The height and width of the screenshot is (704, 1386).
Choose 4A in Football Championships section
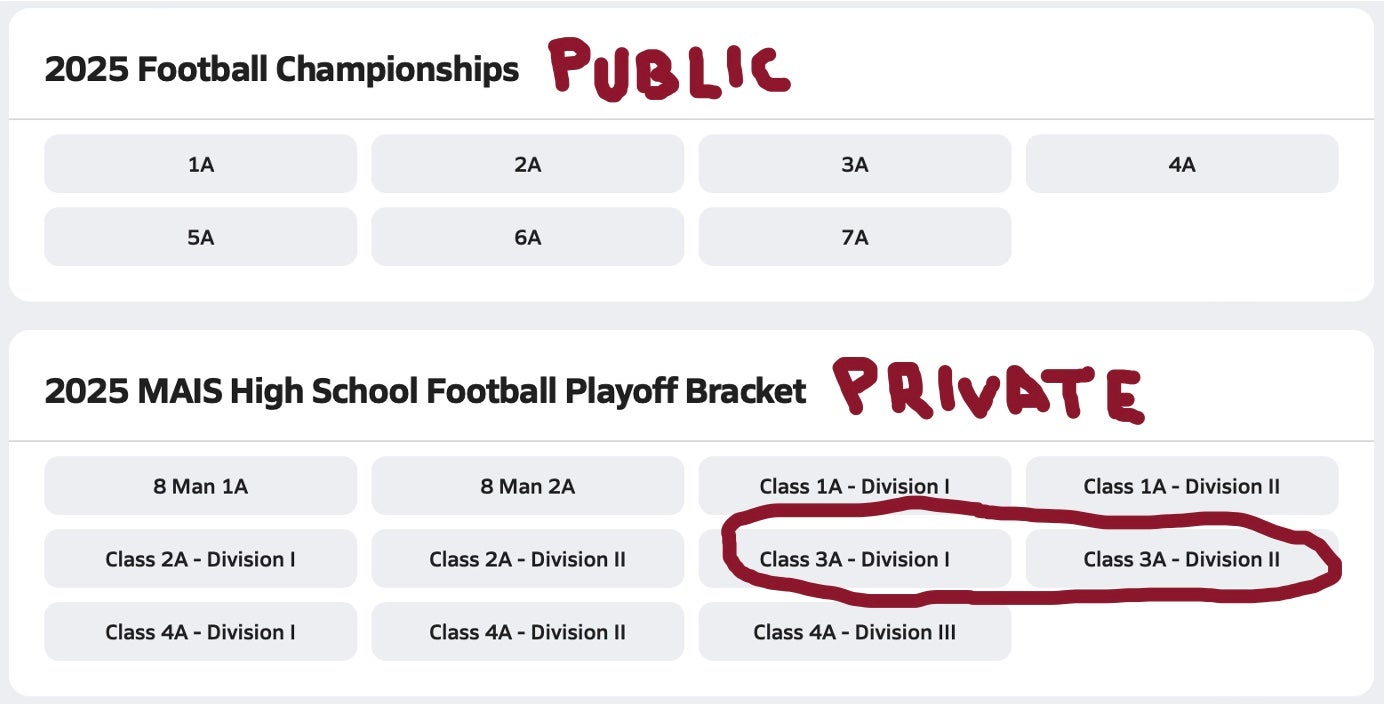[x=1181, y=164]
